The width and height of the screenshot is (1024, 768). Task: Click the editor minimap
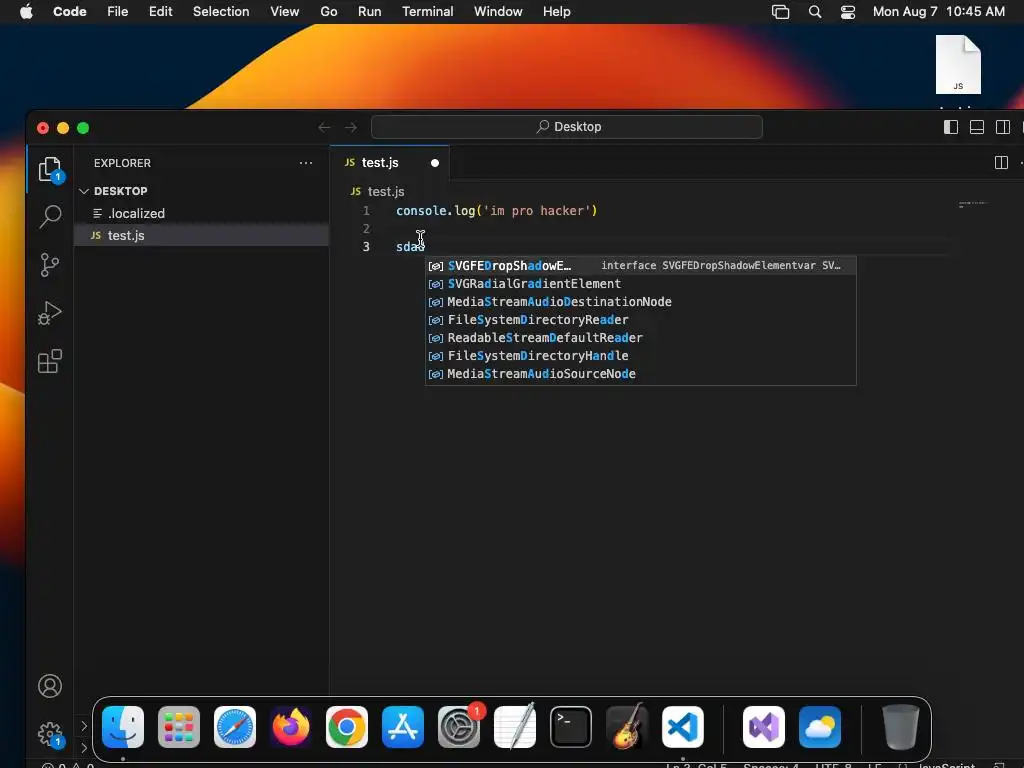973,204
